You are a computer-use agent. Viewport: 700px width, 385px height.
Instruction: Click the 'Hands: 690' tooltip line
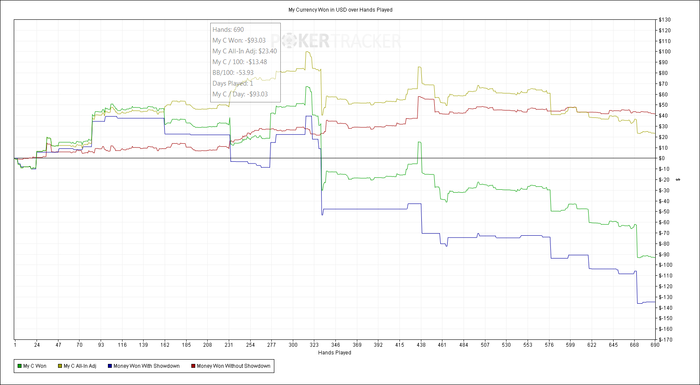click(x=228, y=29)
